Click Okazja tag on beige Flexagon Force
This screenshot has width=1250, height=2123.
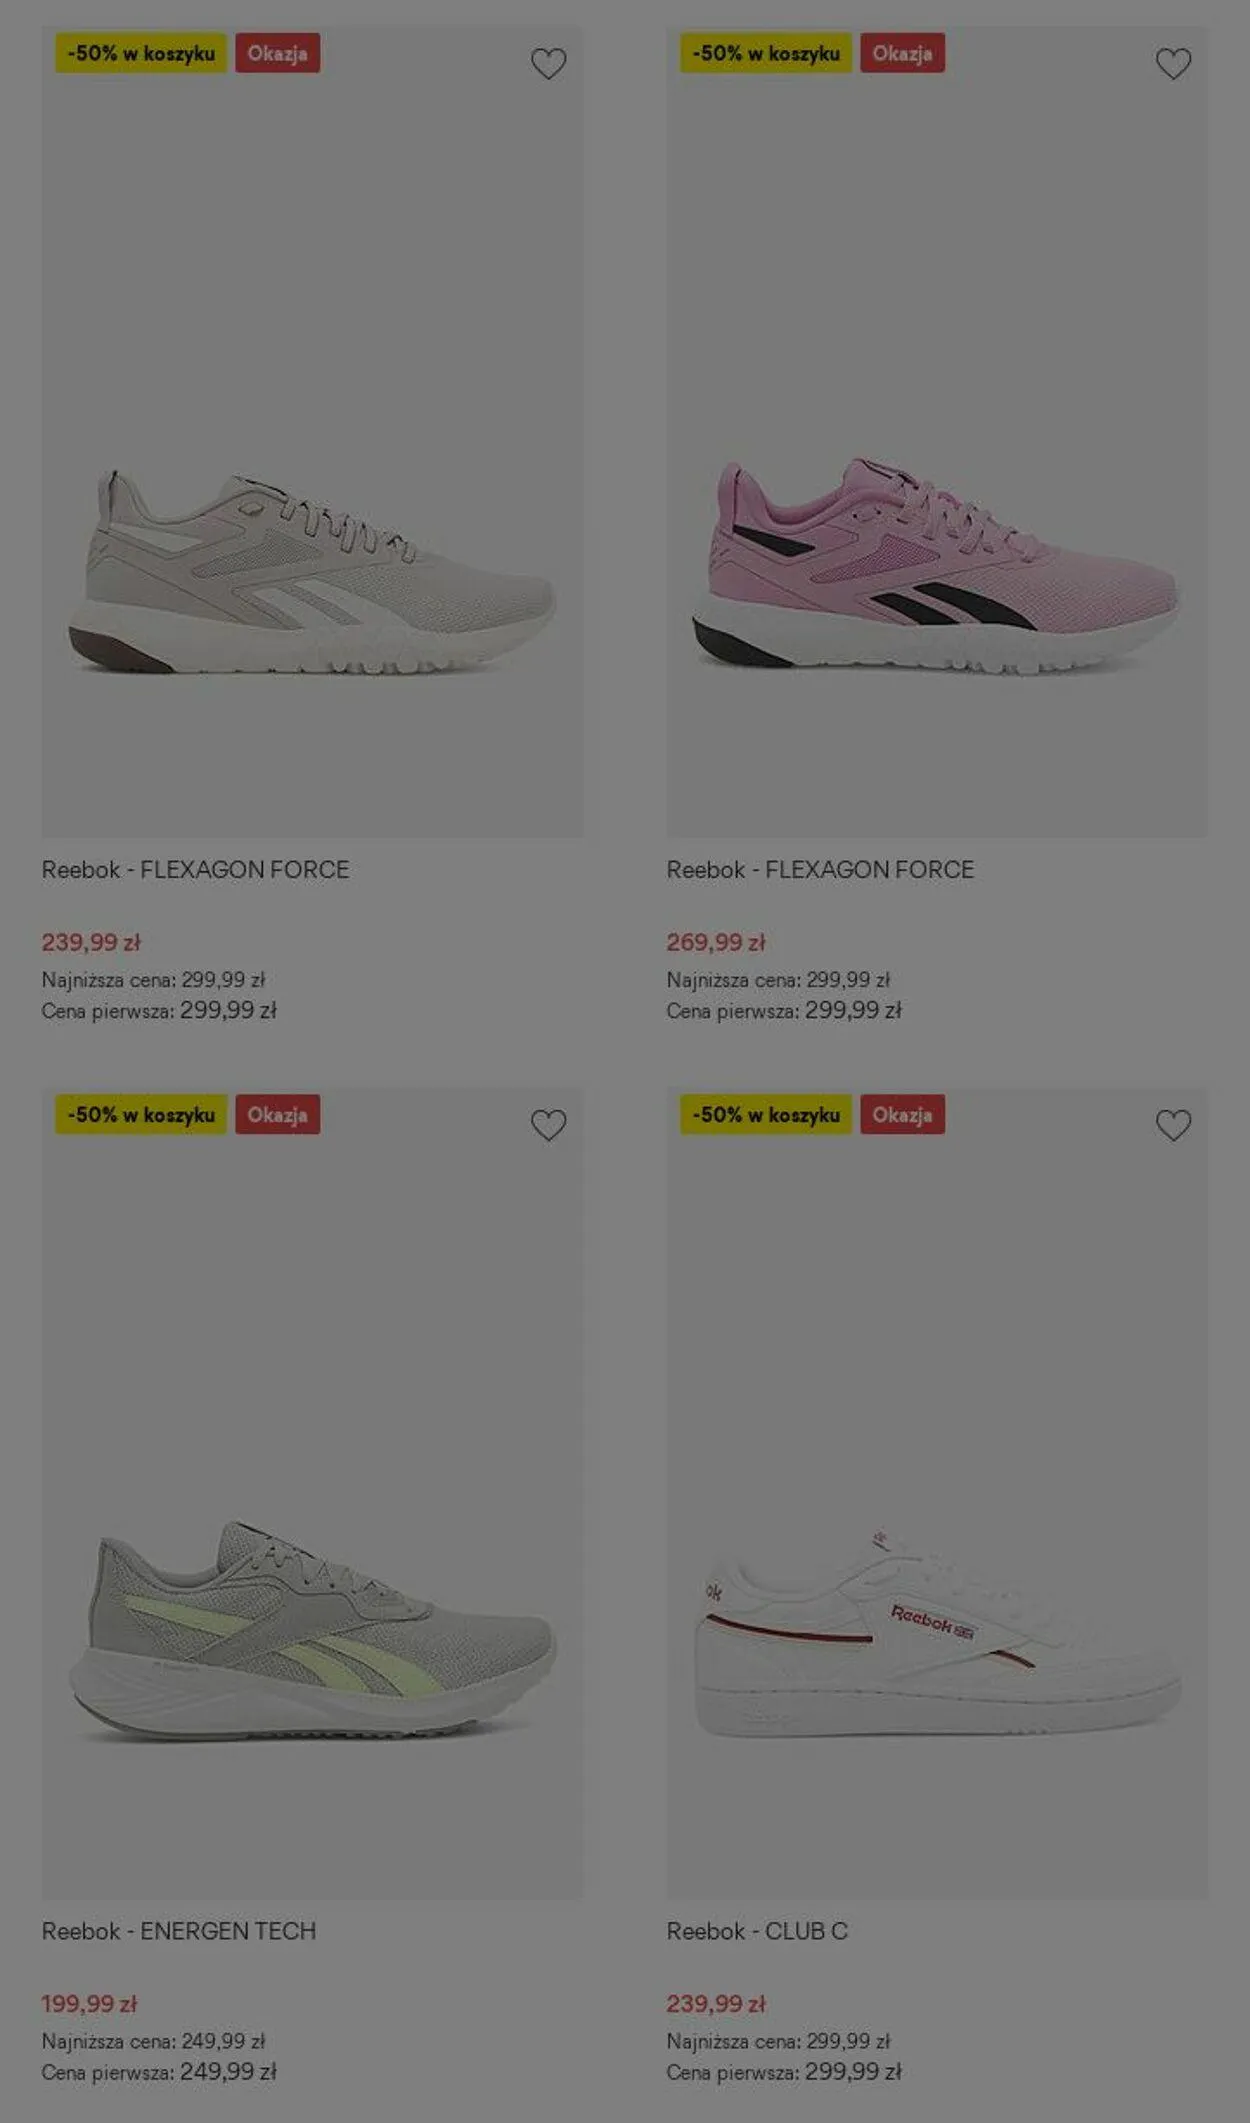pyautogui.click(x=277, y=53)
